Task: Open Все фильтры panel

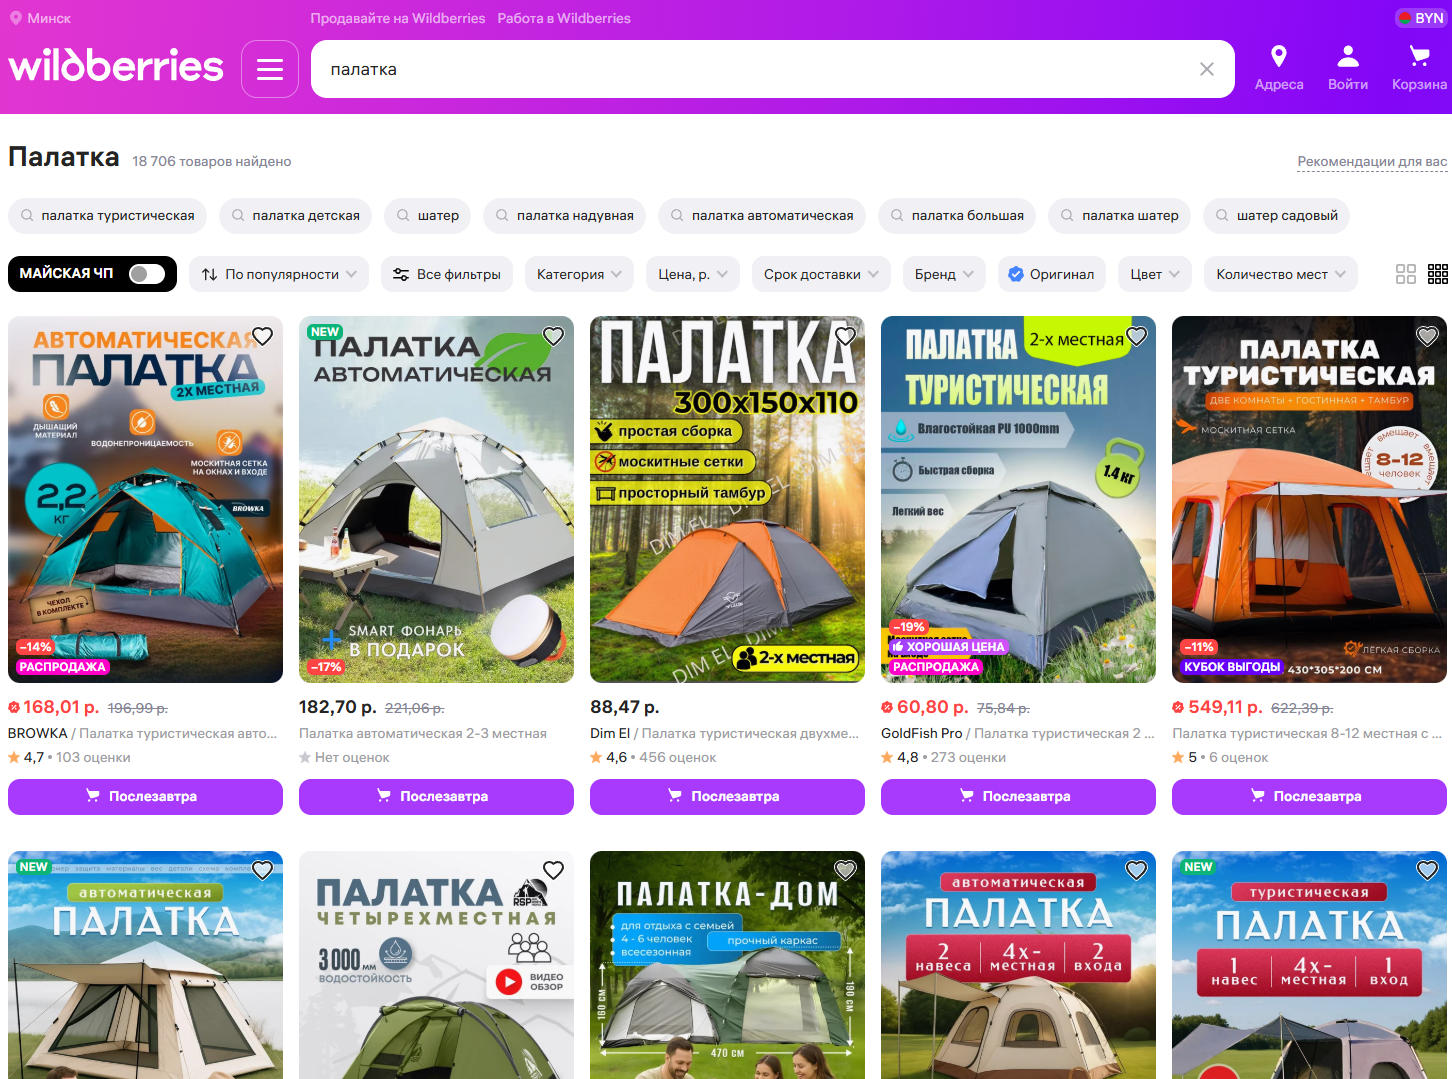Action: click(x=447, y=274)
